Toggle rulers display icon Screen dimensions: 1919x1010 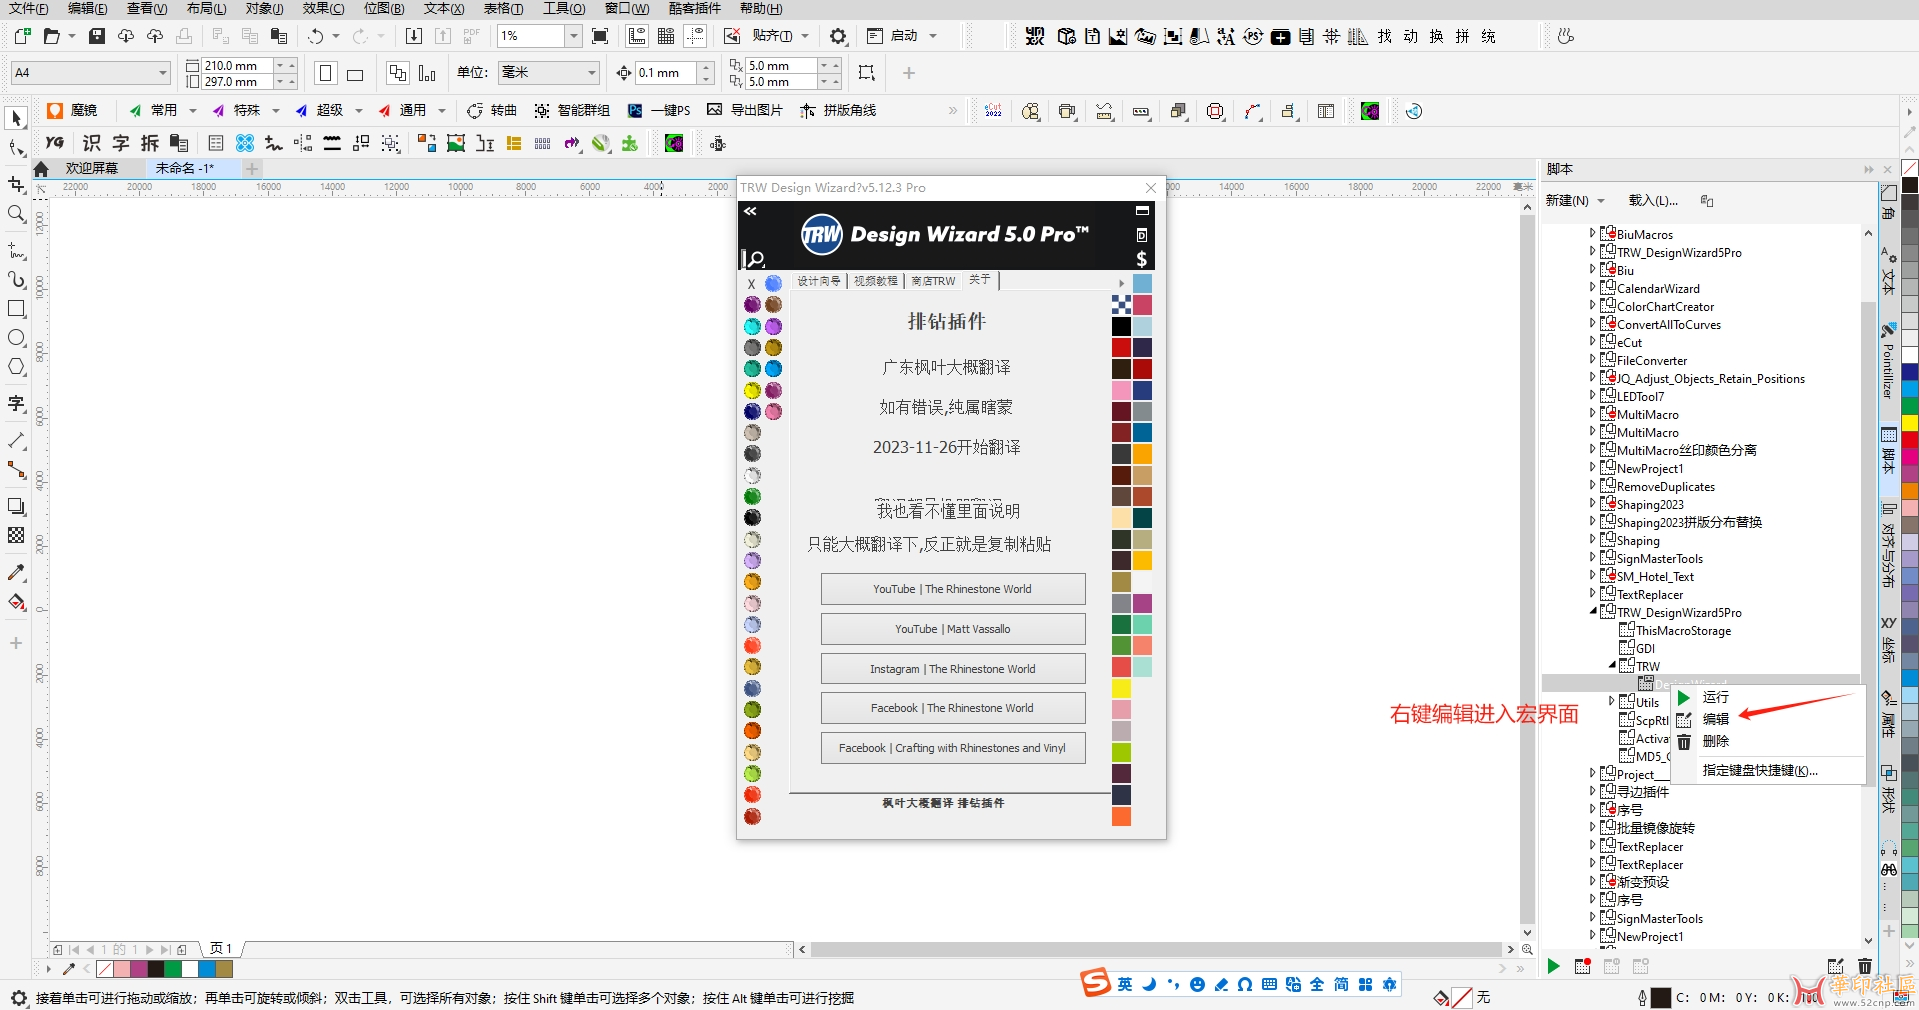pos(637,36)
